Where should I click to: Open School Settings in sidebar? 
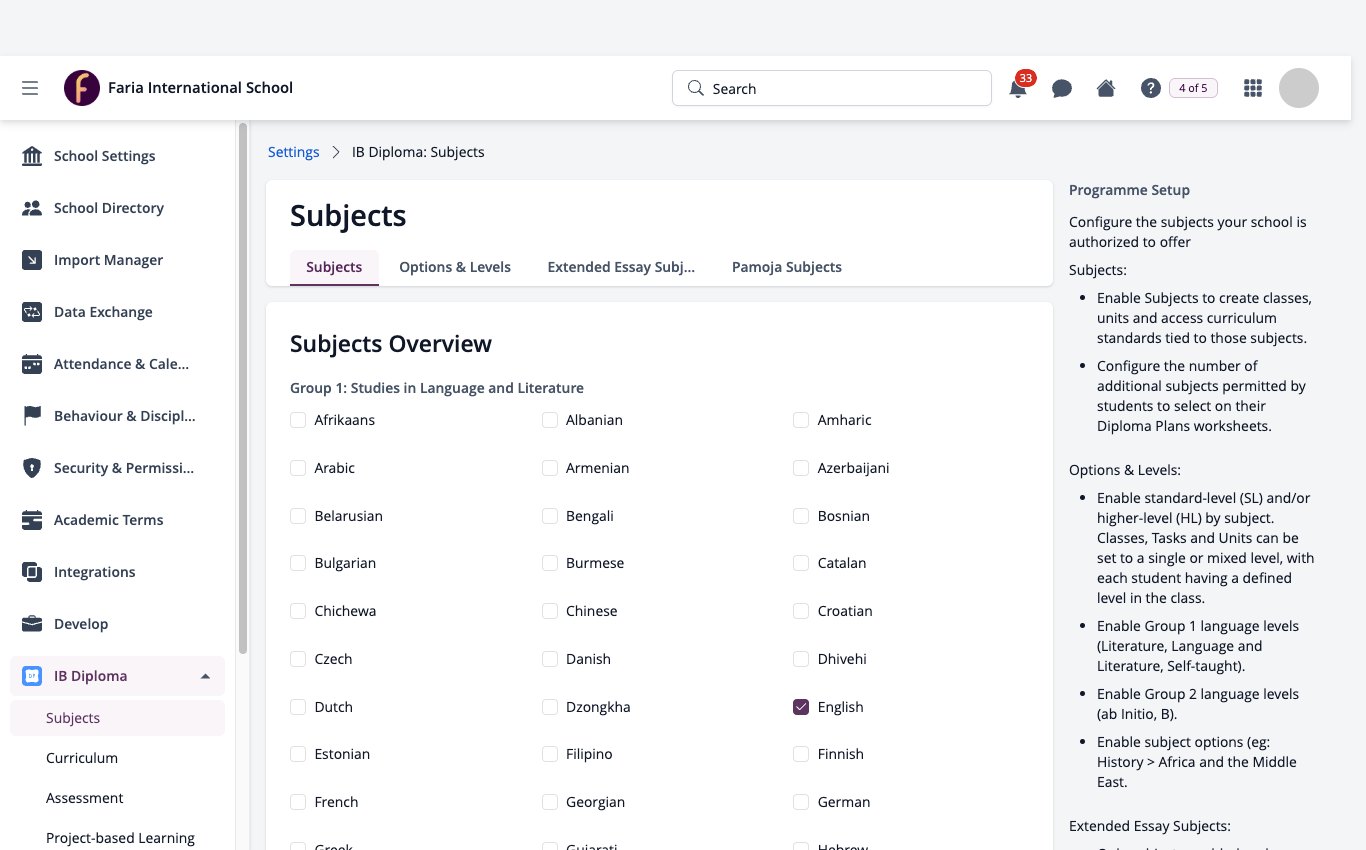118,156
